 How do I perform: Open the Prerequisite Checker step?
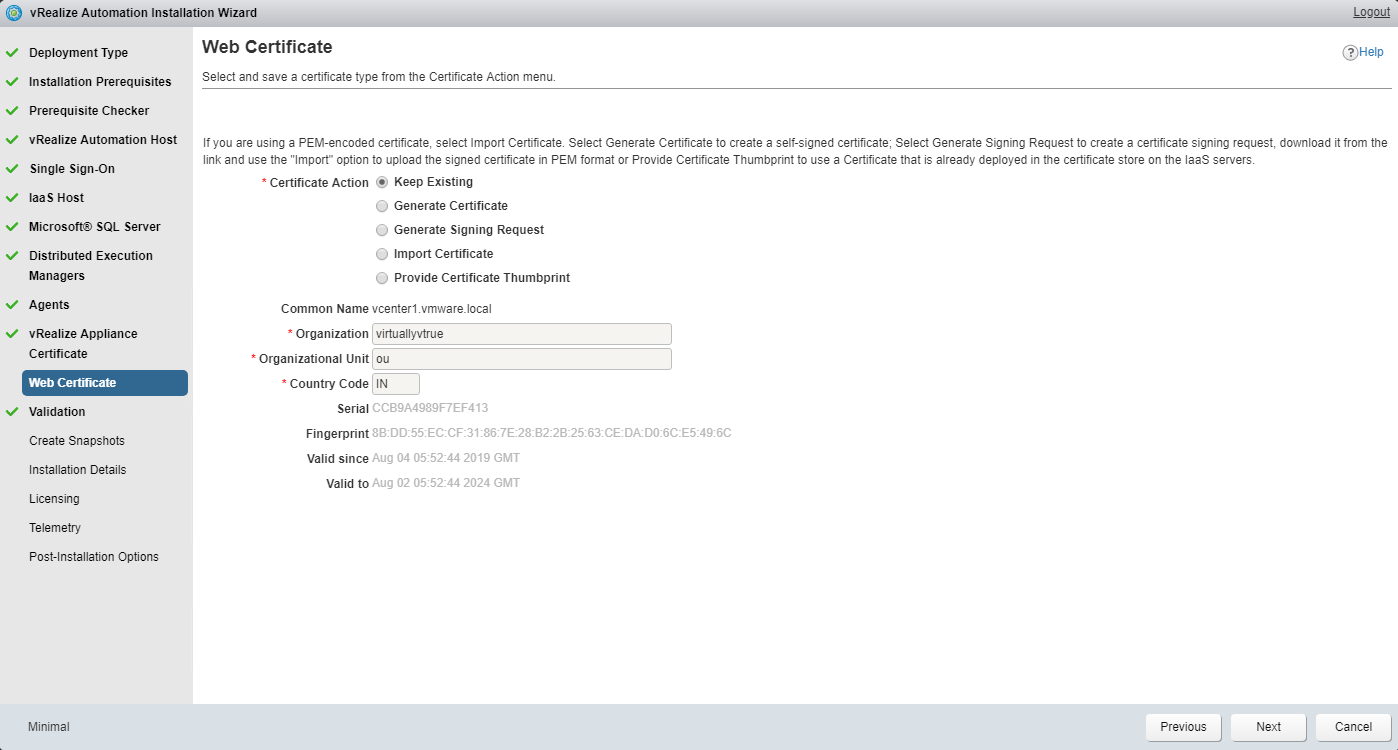[89, 111]
